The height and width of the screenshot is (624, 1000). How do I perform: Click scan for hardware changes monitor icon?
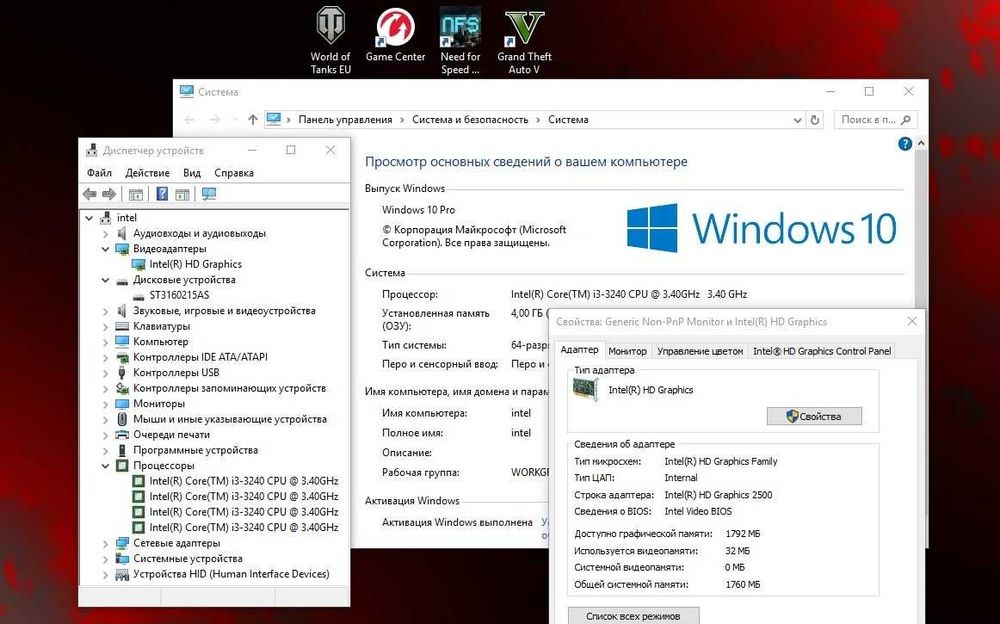[x=209, y=194]
